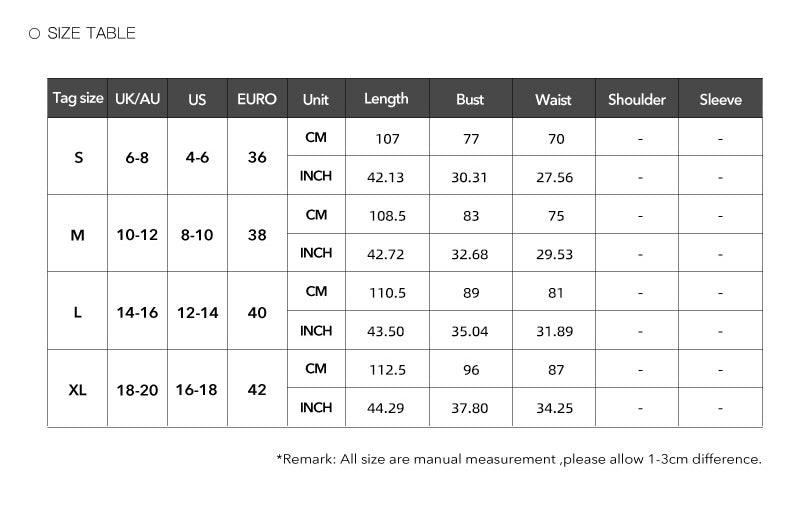This screenshot has height=506, width=790.
Task: Click the remark text below the table
Action: pos(518,459)
